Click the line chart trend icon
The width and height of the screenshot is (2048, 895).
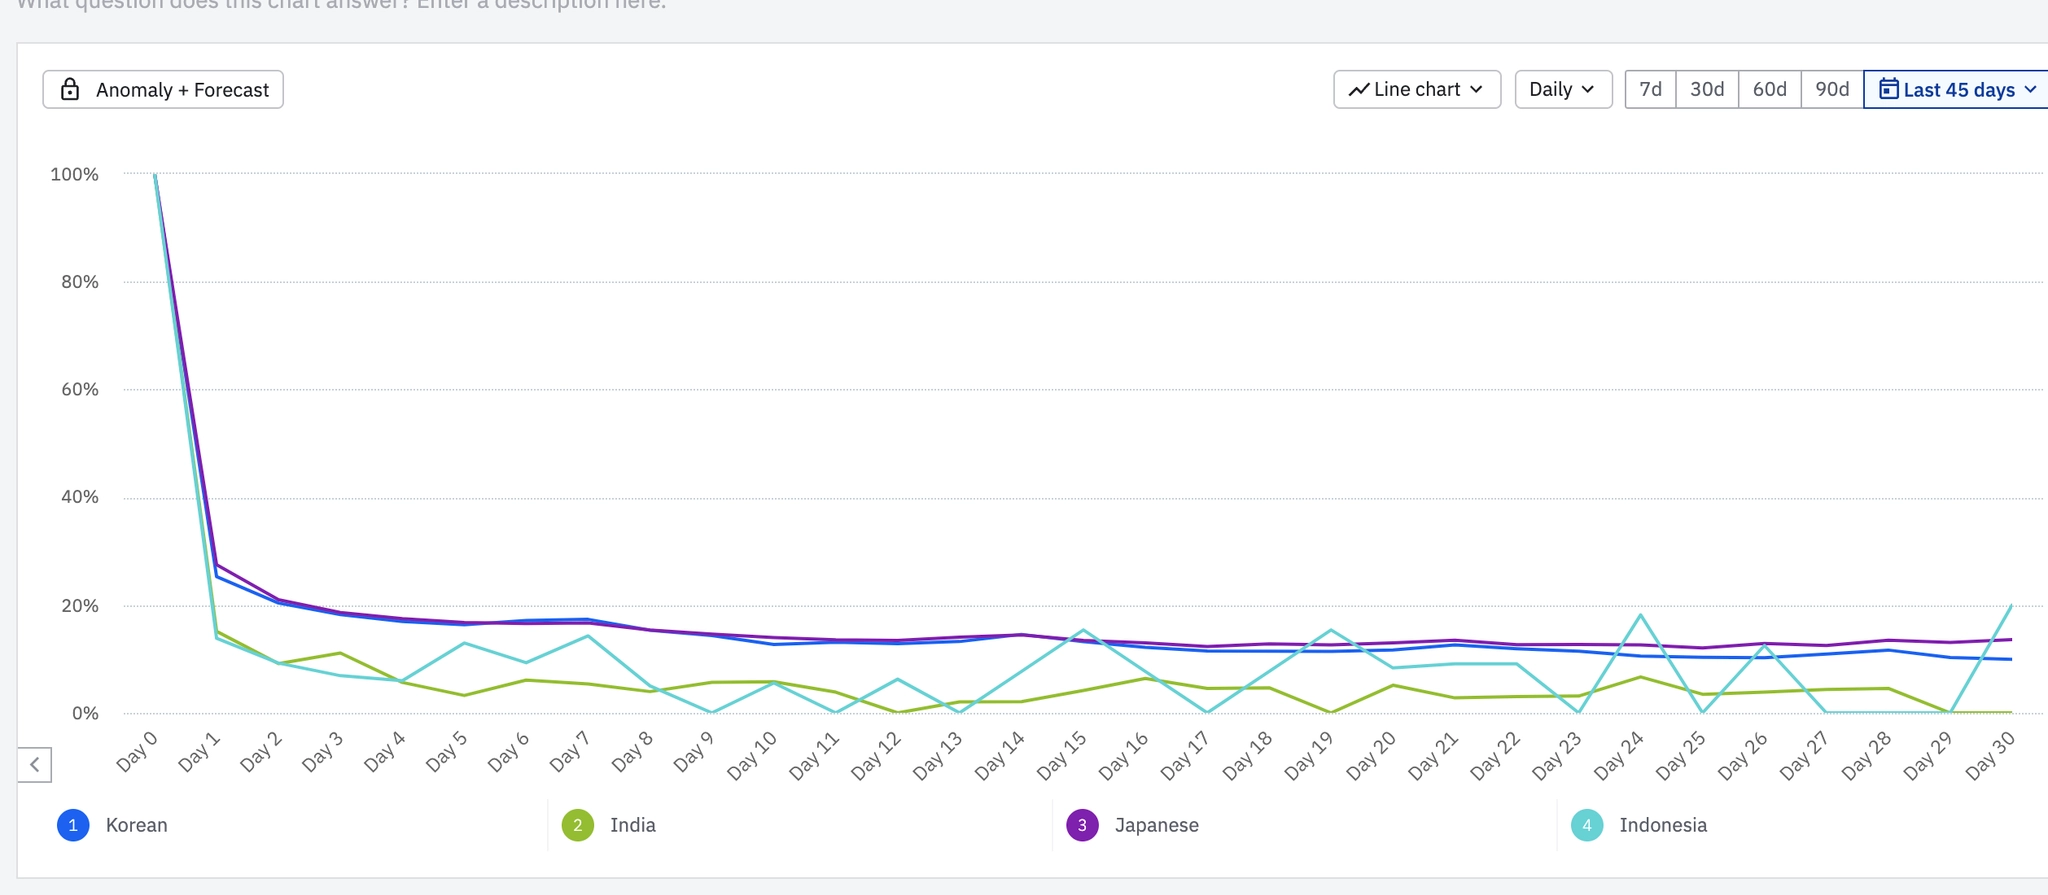tap(1358, 90)
